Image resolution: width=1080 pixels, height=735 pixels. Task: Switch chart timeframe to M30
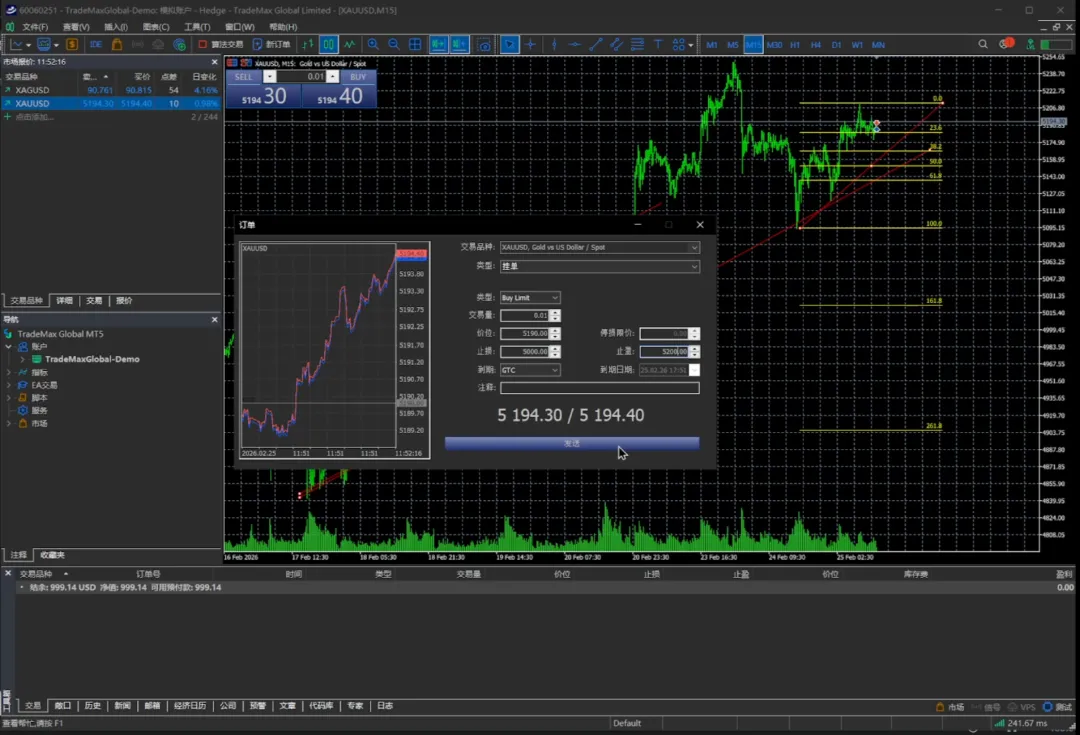coord(774,45)
